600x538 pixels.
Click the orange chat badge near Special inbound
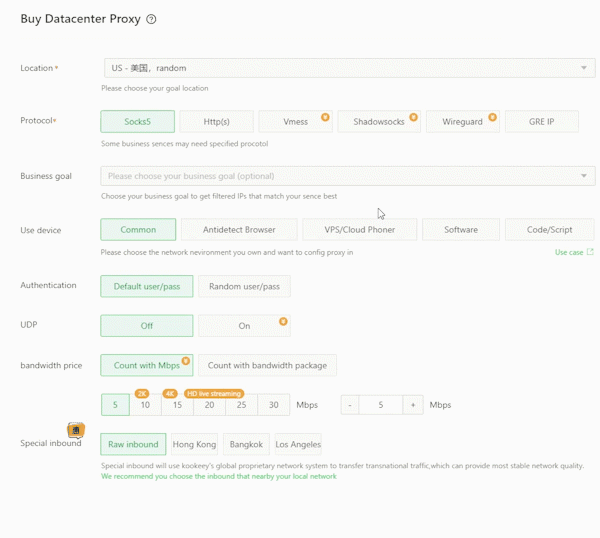75,430
